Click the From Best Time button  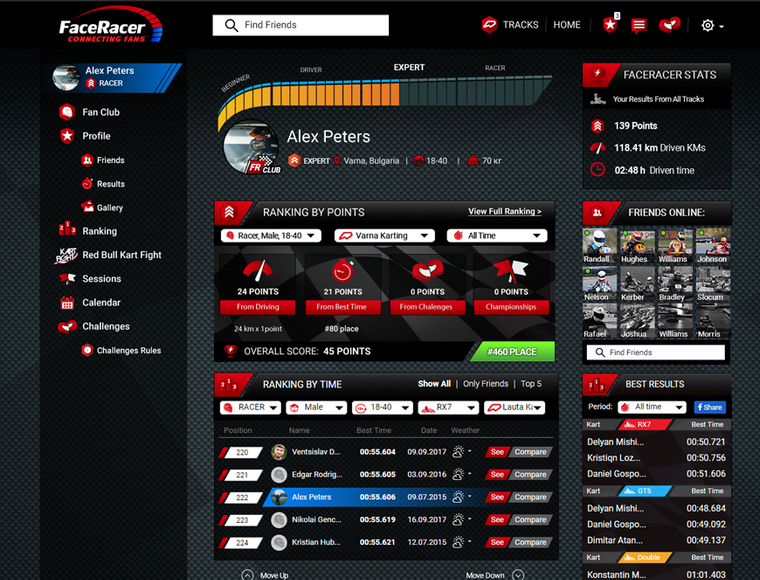point(342,307)
